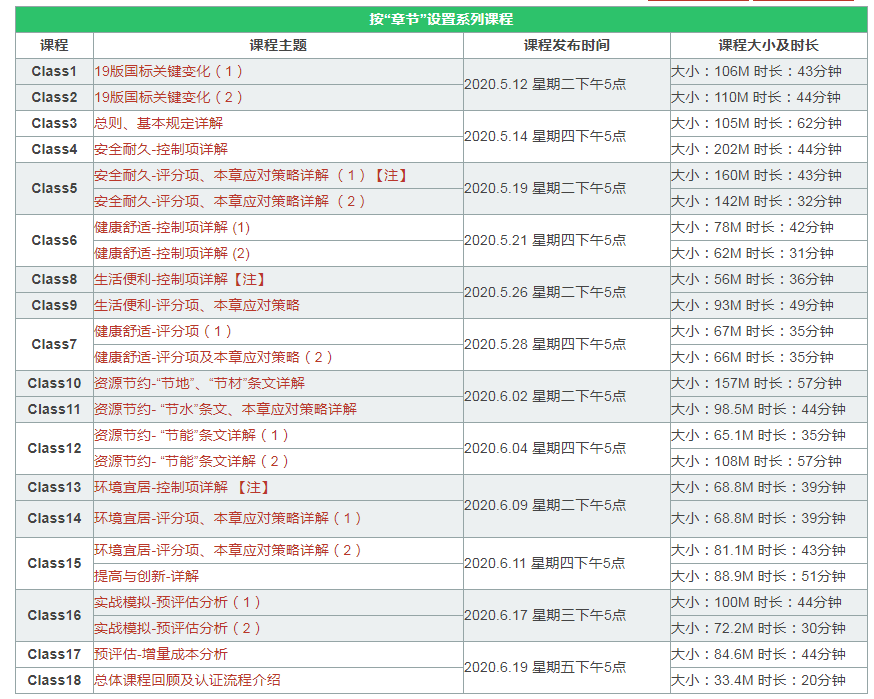Image resolution: width=874 pixels, height=699 pixels.
Task: Select the Class1 cell
Action: [x=54, y=71]
